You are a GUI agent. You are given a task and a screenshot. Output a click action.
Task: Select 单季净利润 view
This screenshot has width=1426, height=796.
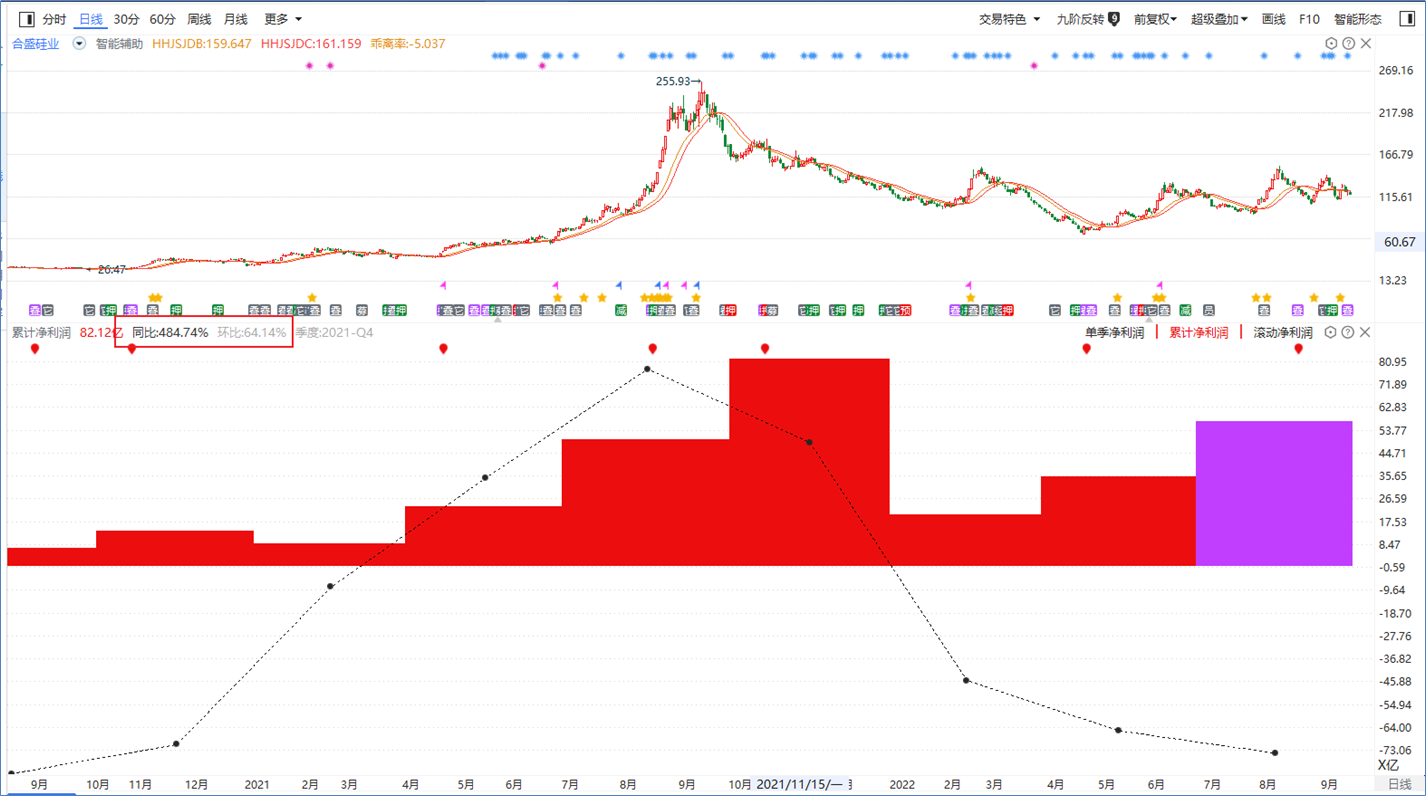[x=1114, y=333]
